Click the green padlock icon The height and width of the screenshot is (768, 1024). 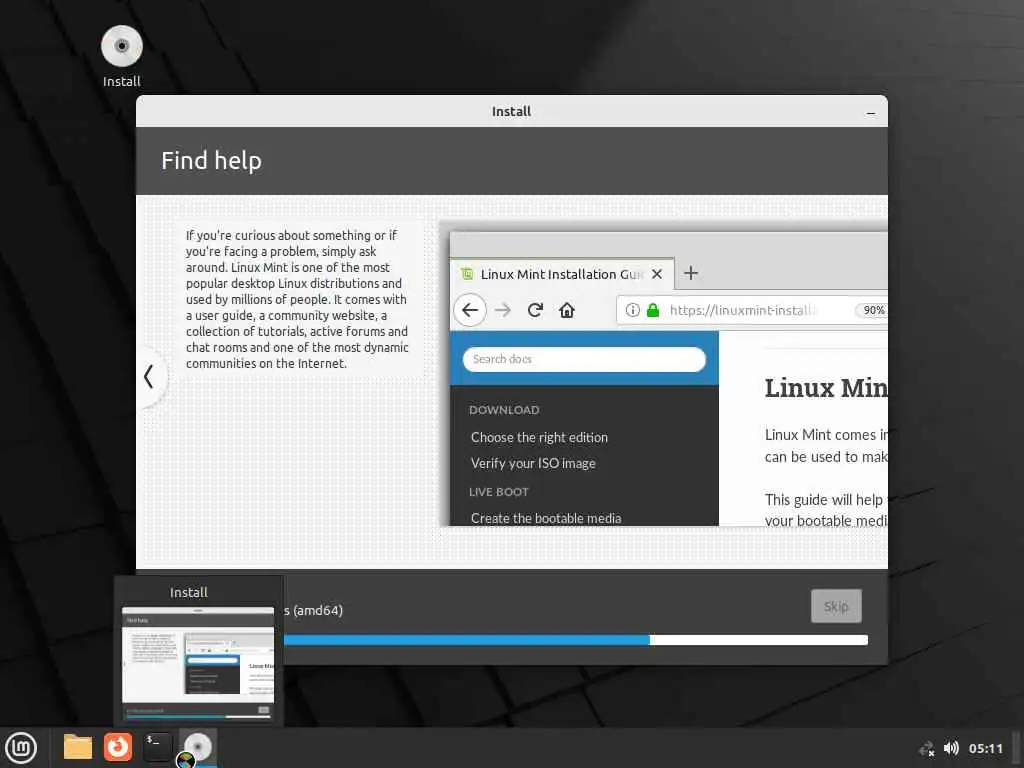coord(652,310)
